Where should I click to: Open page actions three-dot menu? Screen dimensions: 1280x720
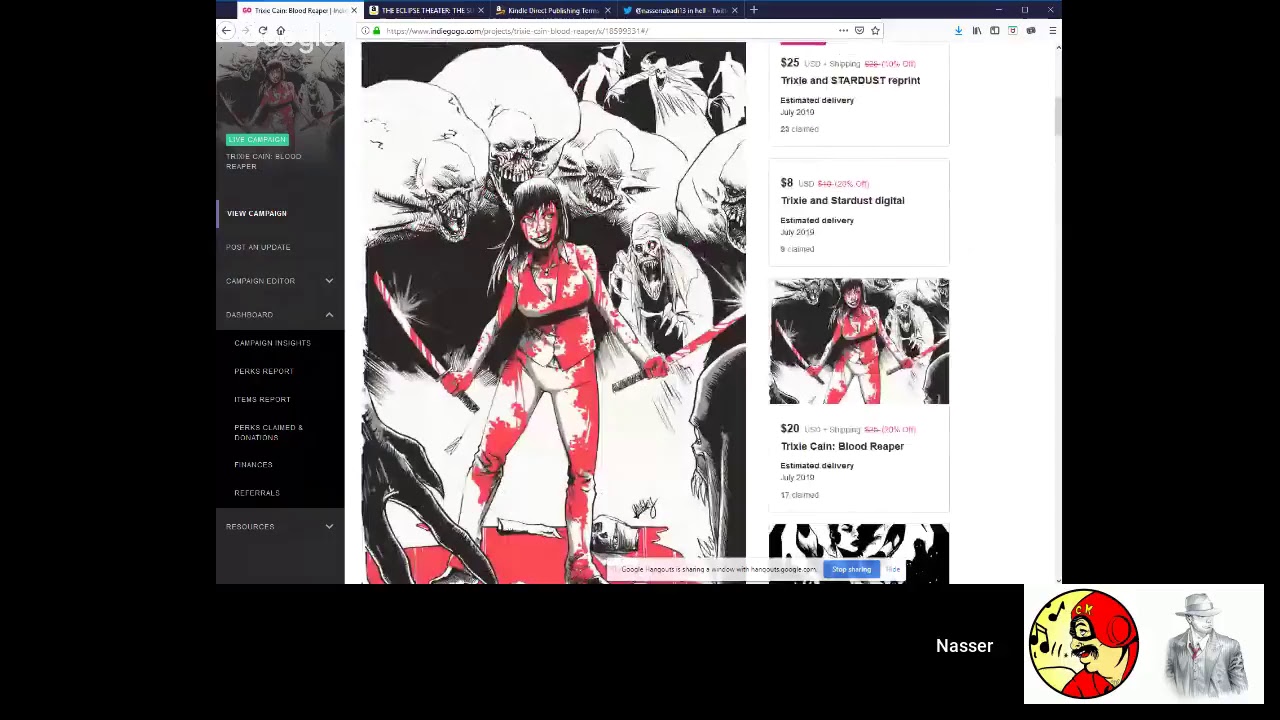click(x=843, y=31)
